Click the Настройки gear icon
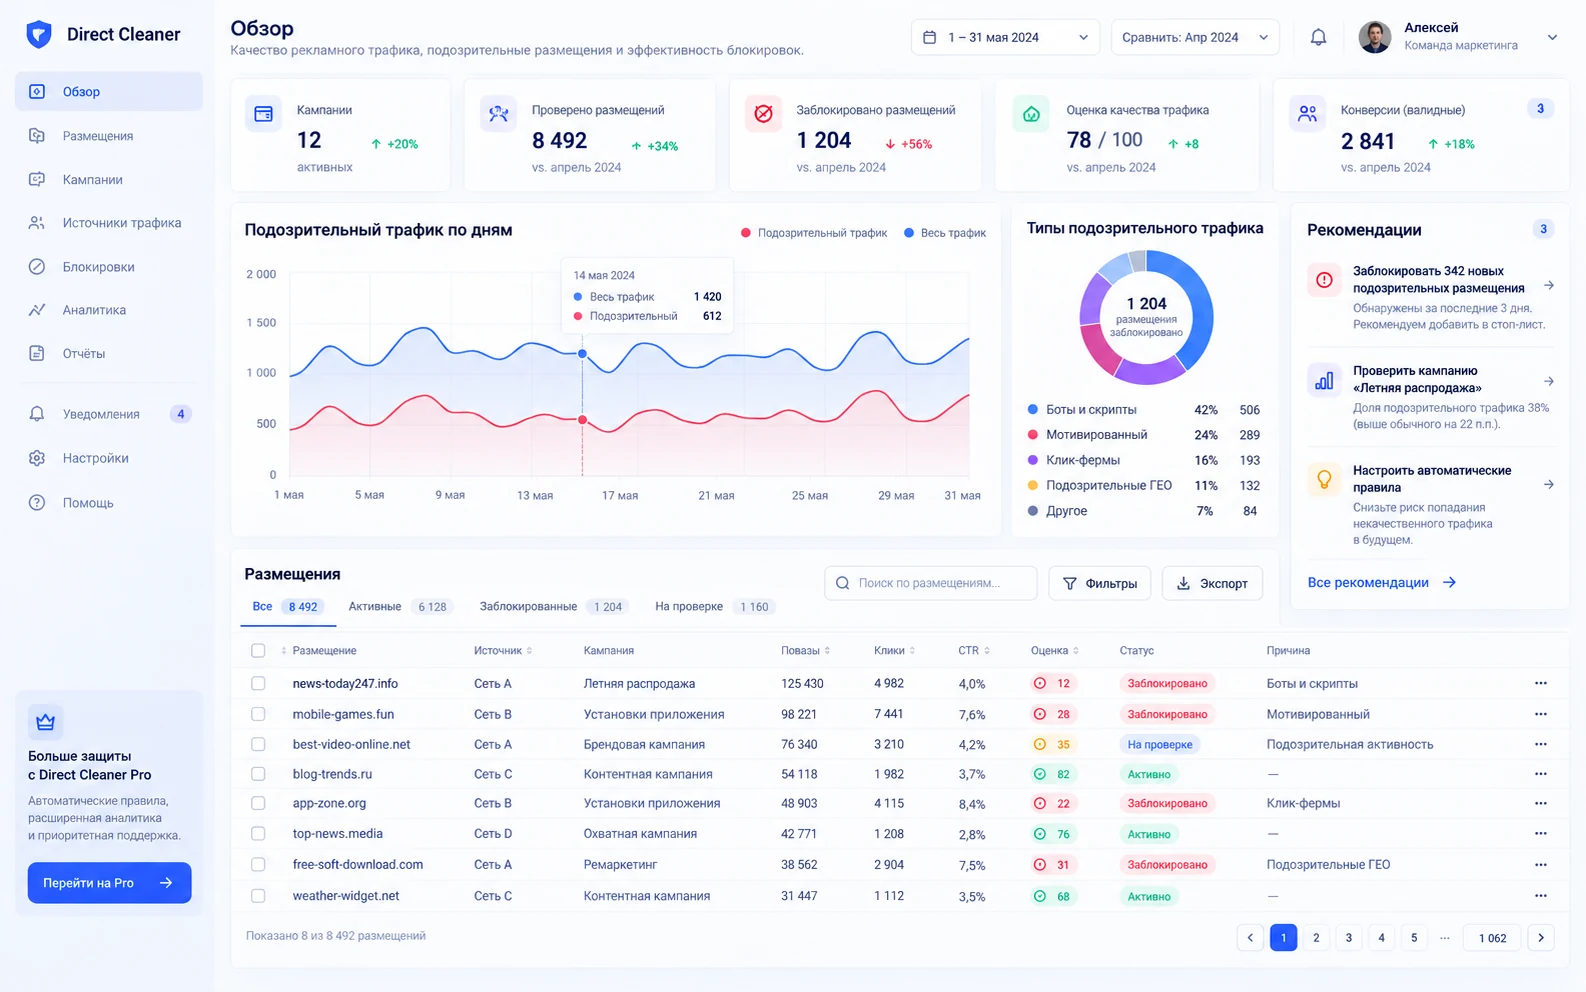The width and height of the screenshot is (1586, 992). coord(37,458)
